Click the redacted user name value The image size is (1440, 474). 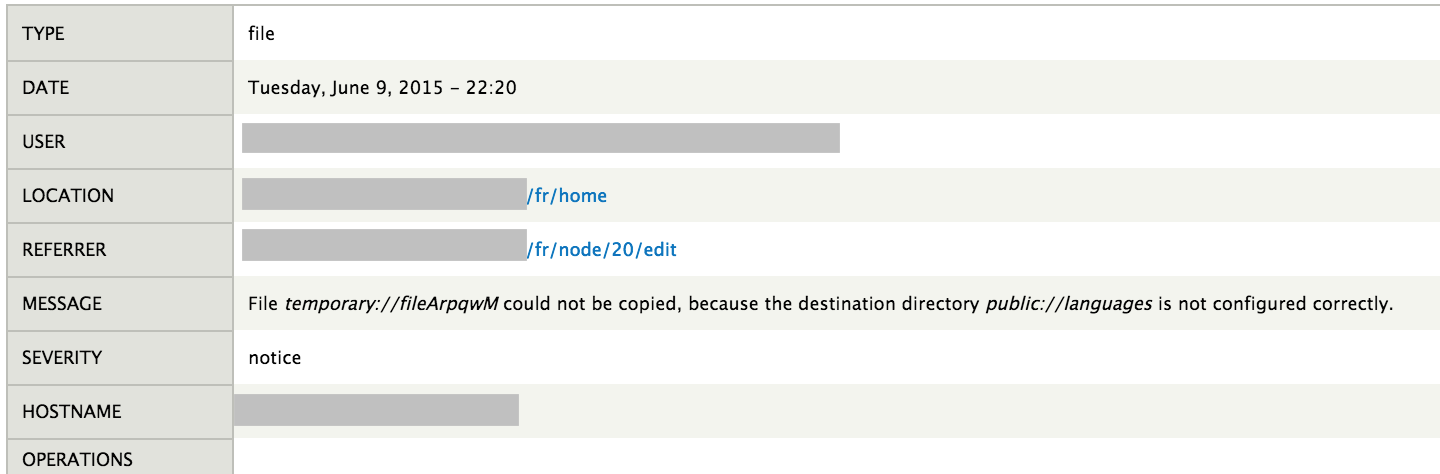click(x=540, y=138)
